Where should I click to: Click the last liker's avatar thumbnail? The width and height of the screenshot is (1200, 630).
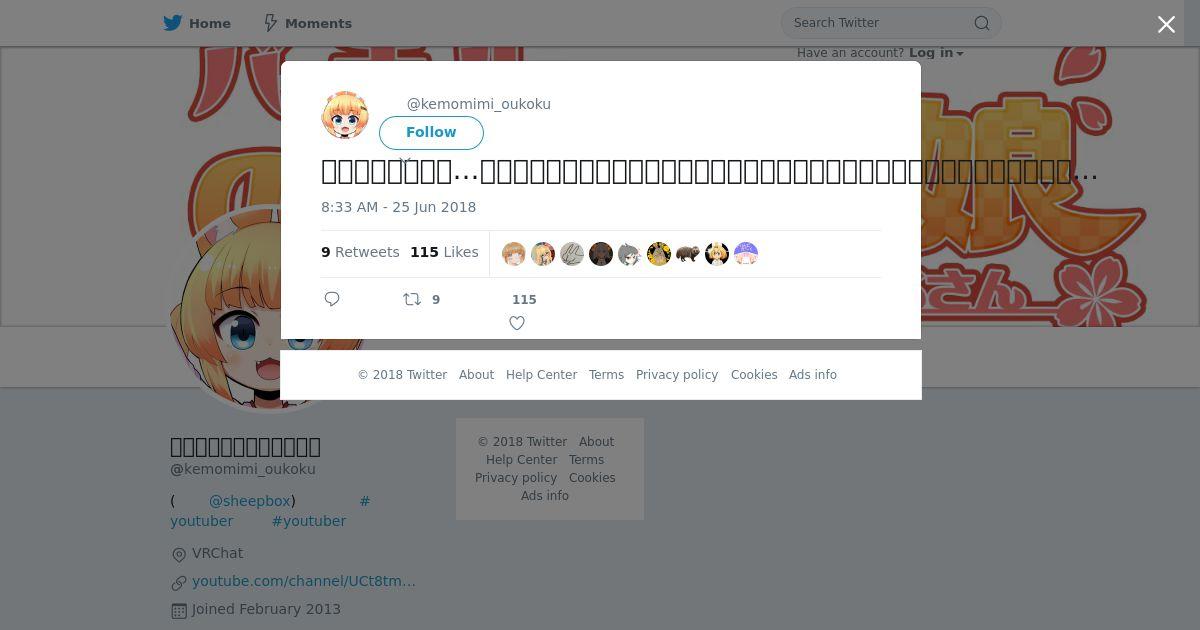[x=746, y=254]
